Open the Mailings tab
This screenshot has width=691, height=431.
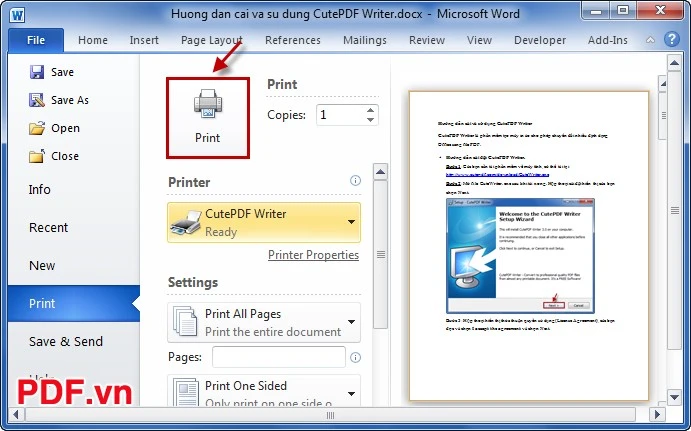click(x=364, y=40)
